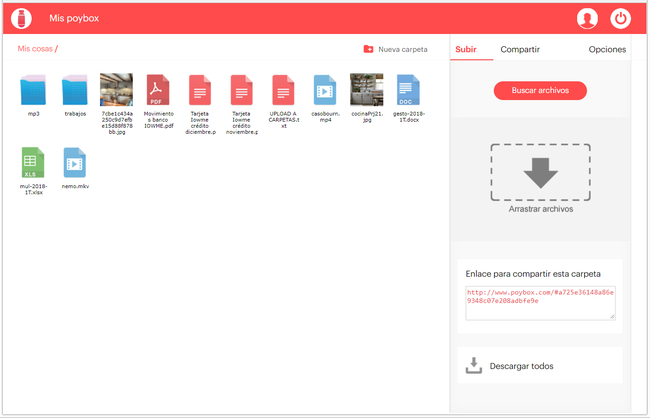Screen dimensions: 650x418
Task: Click the Descargar todos text
Action: pos(521,366)
